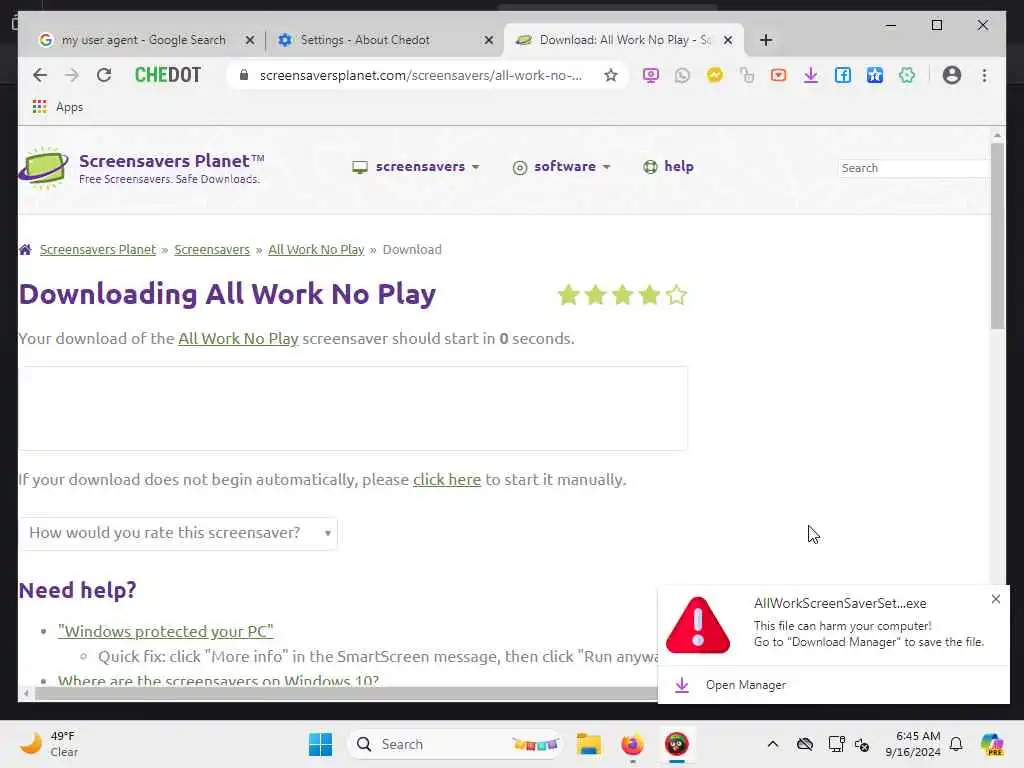
Task: Open the purple screen recorder extension icon
Action: pos(650,75)
